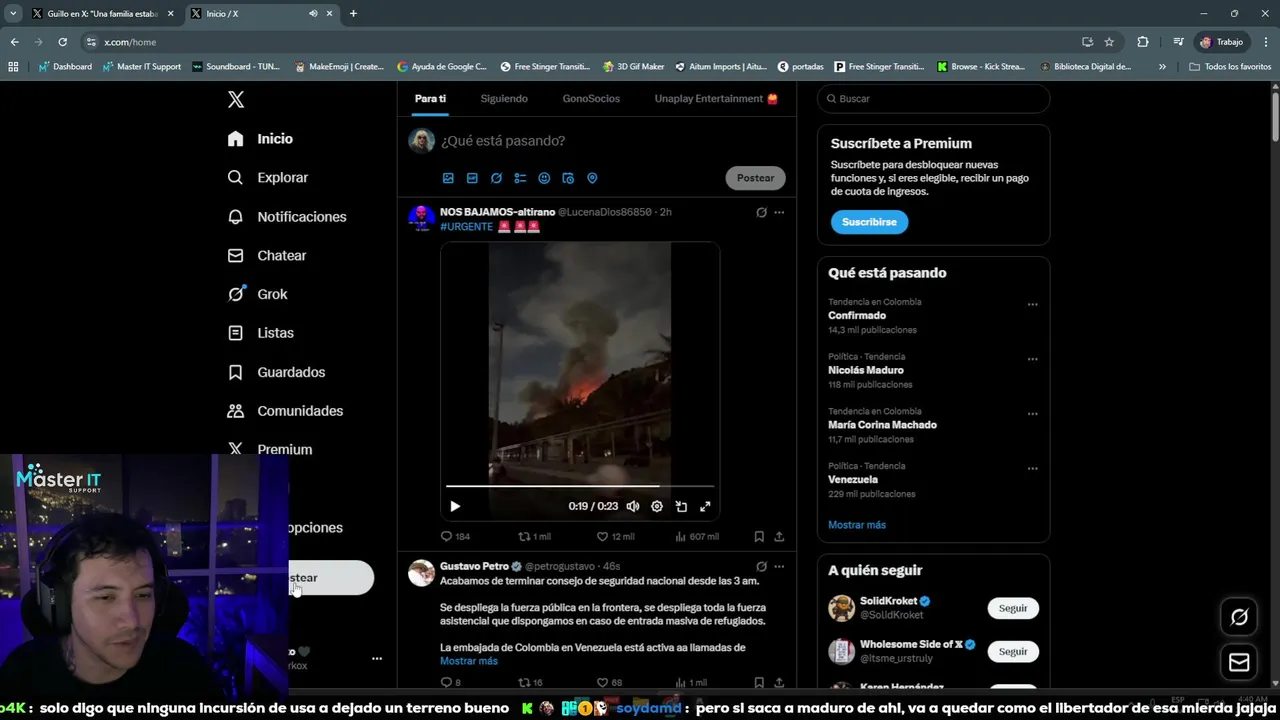Make the video fullscreen
Image resolution: width=1280 pixels, height=720 pixels.
[705, 507]
